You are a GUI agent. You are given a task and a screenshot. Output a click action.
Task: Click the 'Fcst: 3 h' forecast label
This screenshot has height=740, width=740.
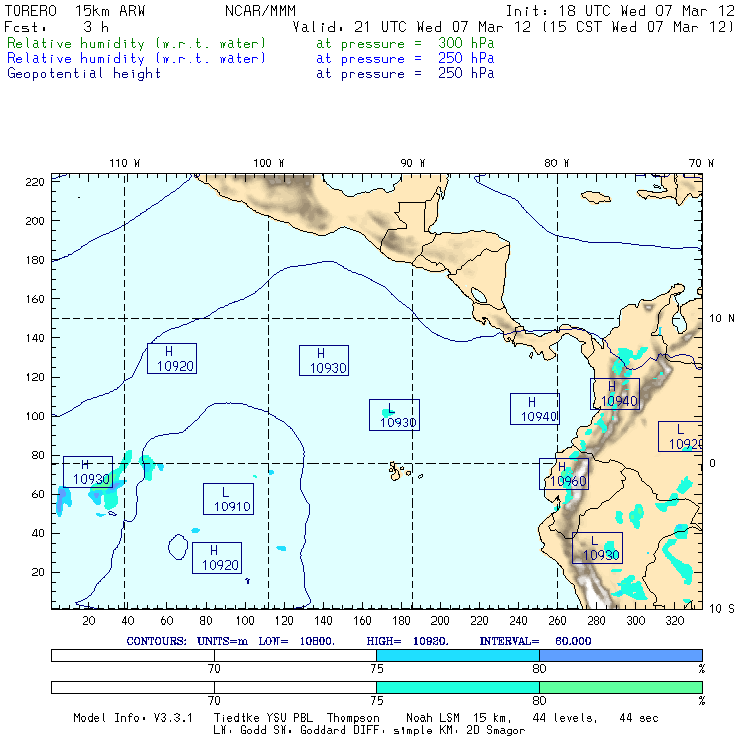[57, 27]
